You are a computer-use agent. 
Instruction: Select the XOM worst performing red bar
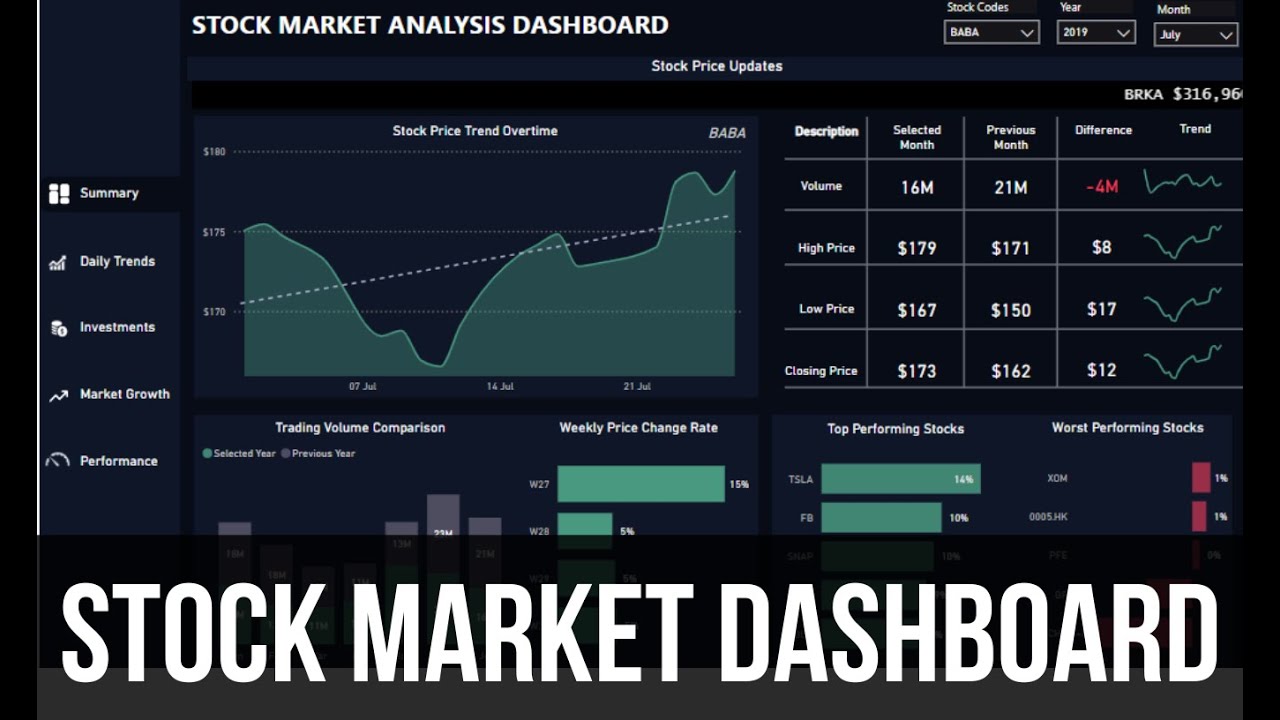tap(1201, 478)
